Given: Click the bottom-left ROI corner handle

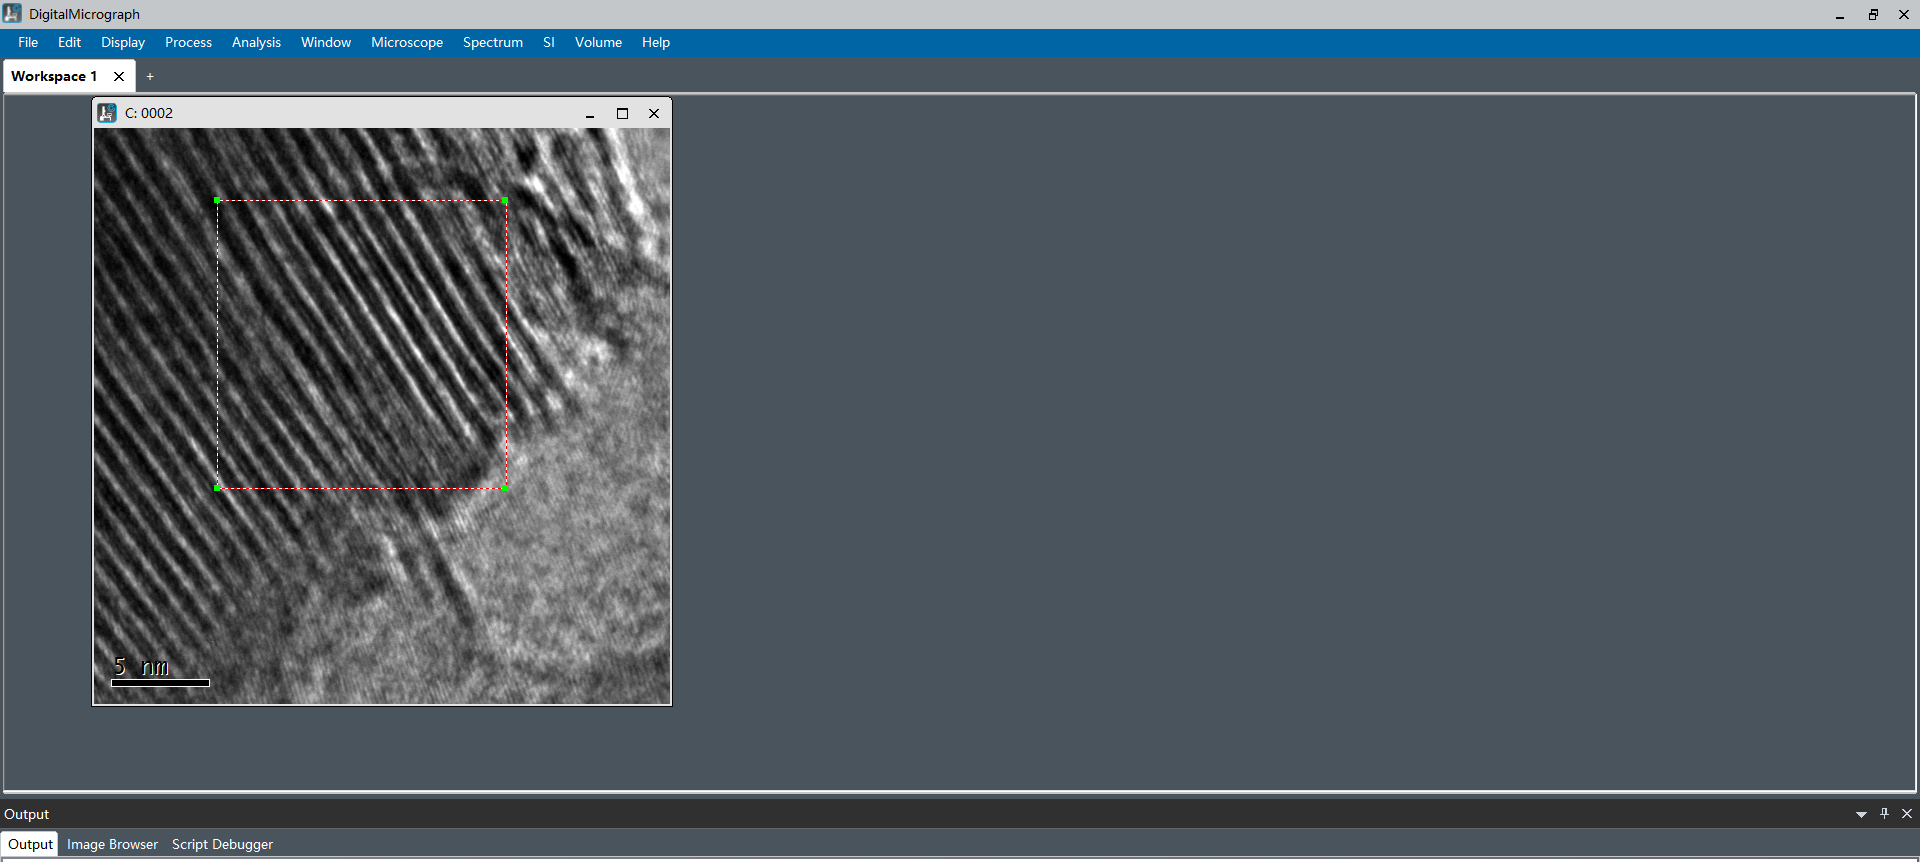Looking at the screenshot, I should pyautogui.click(x=217, y=488).
